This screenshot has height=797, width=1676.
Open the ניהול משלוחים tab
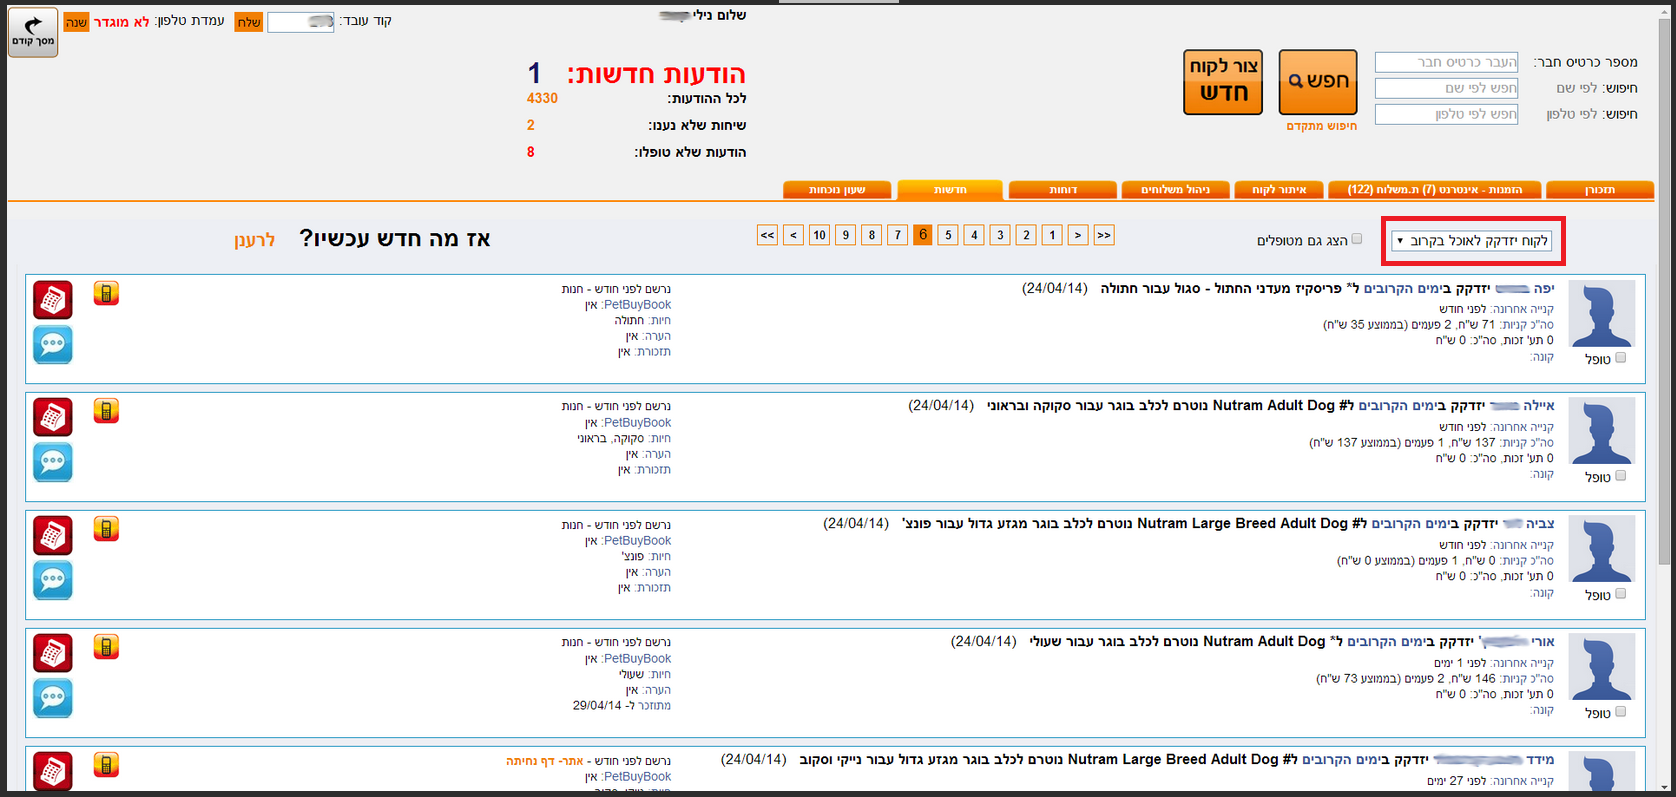click(1176, 190)
